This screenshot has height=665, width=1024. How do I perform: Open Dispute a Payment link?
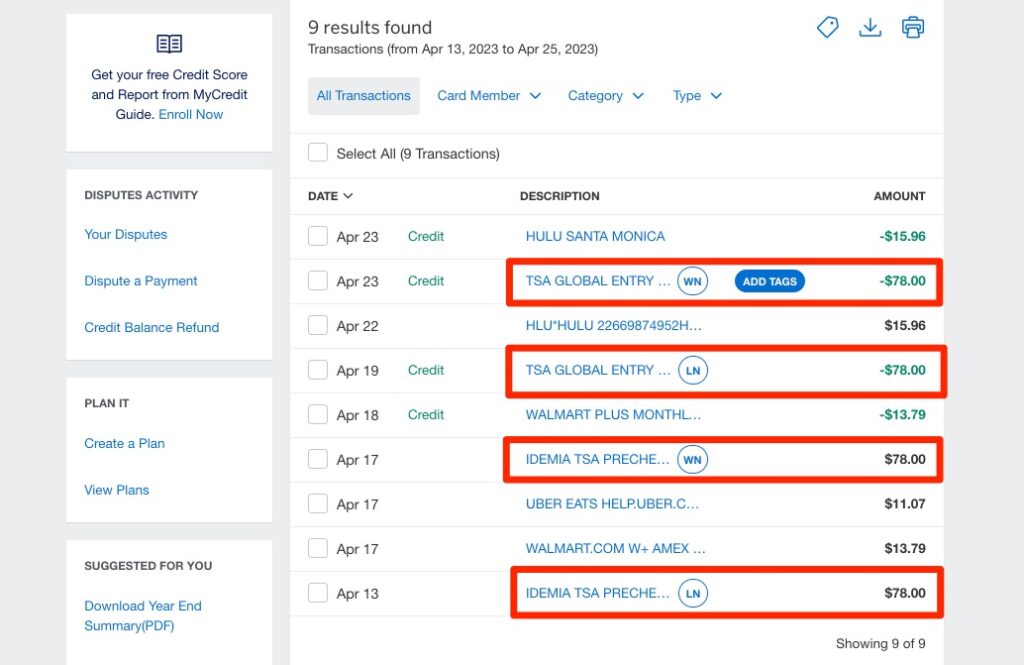click(x=141, y=281)
